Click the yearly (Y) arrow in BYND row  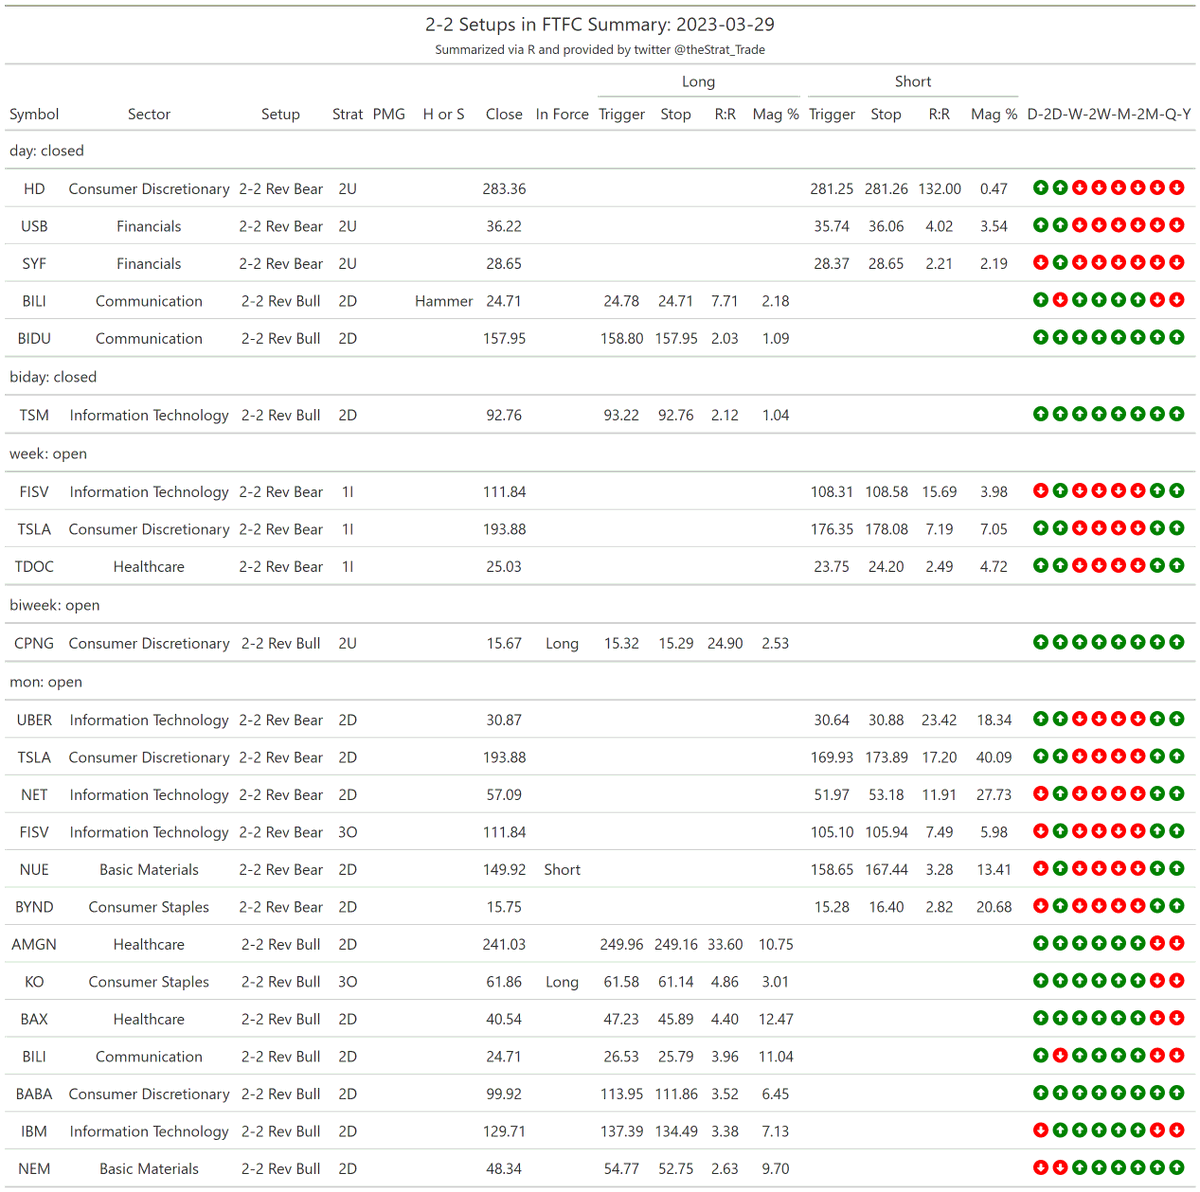click(1177, 906)
